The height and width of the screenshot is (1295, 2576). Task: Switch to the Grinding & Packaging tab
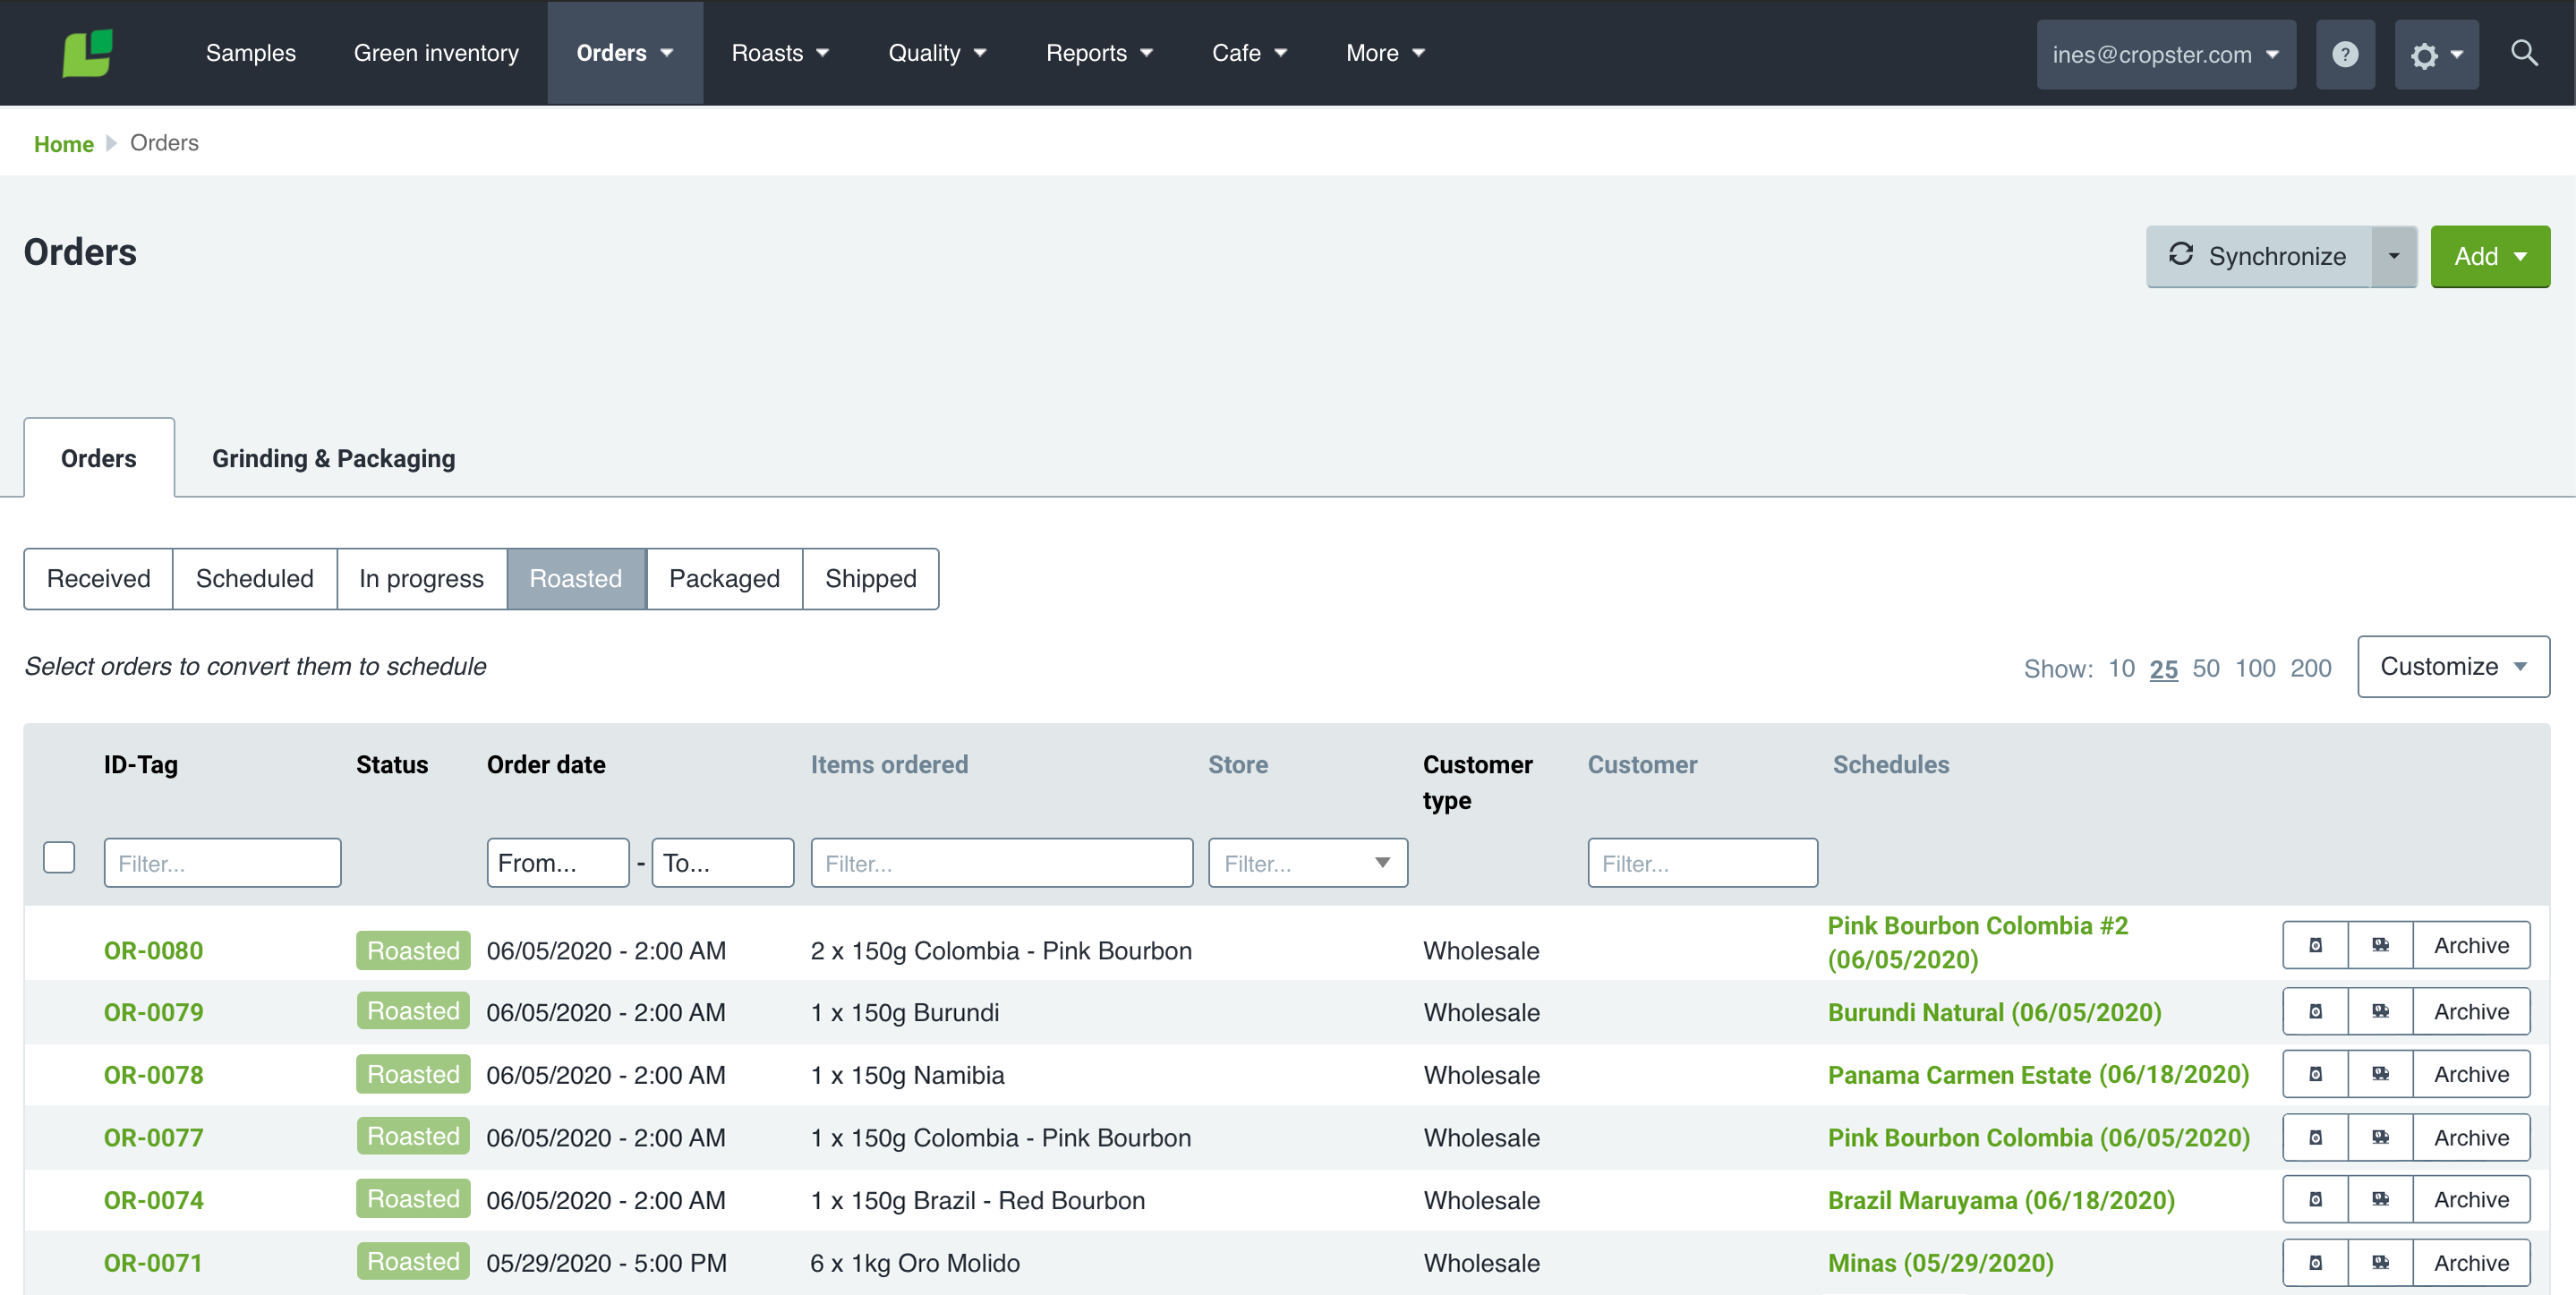(333, 458)
